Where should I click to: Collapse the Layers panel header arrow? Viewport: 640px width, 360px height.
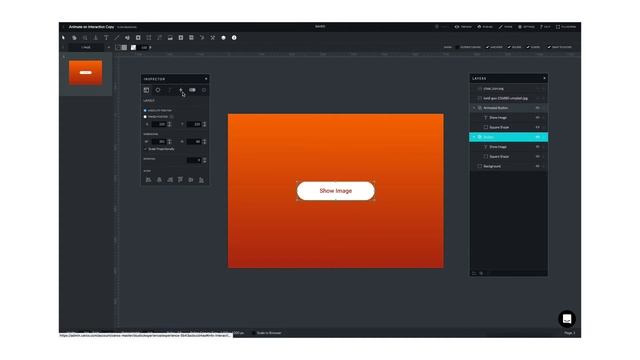click(544, 78)
